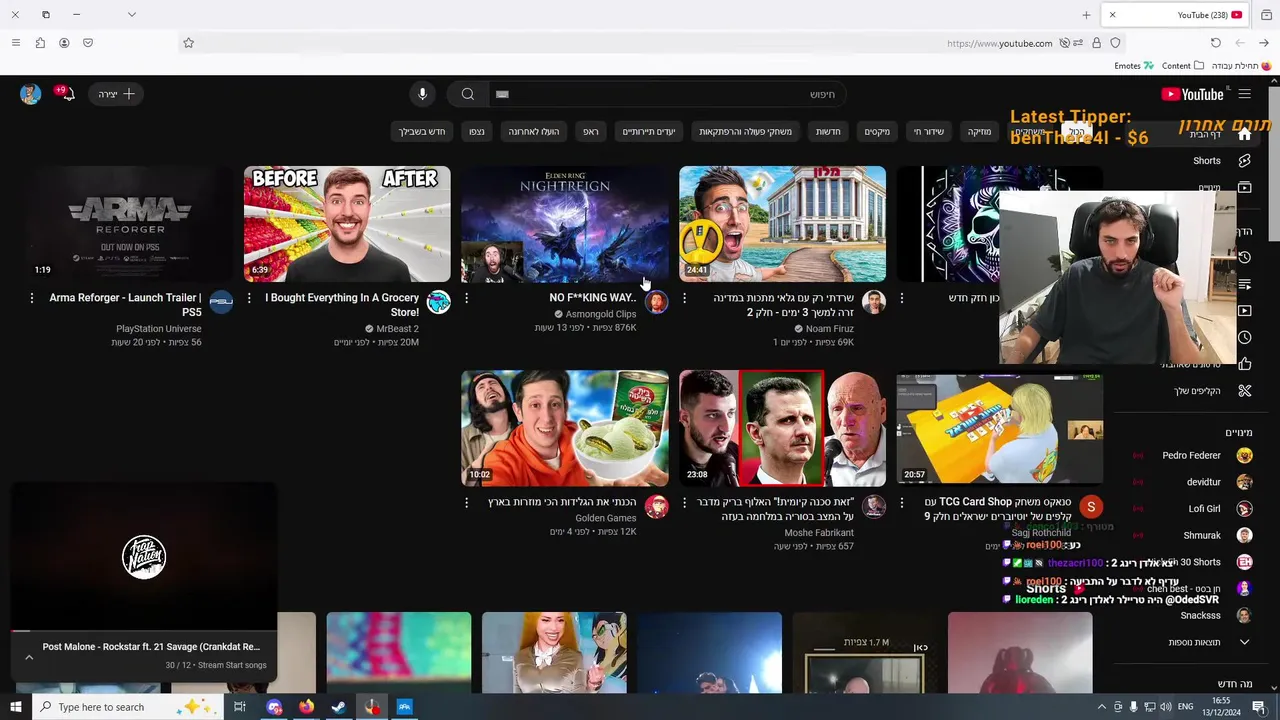1280x720 pixels.
Task: Start voice search with the microphone icon
Action: coord(422,94)
